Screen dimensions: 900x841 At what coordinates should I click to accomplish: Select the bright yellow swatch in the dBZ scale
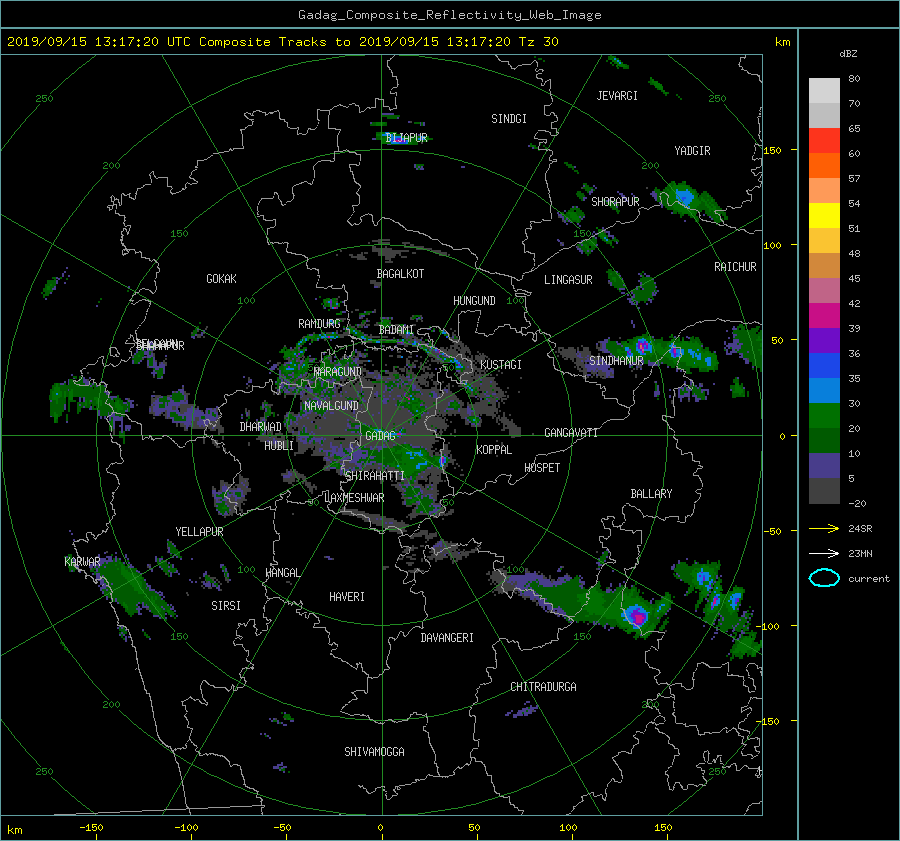[824, 216]
